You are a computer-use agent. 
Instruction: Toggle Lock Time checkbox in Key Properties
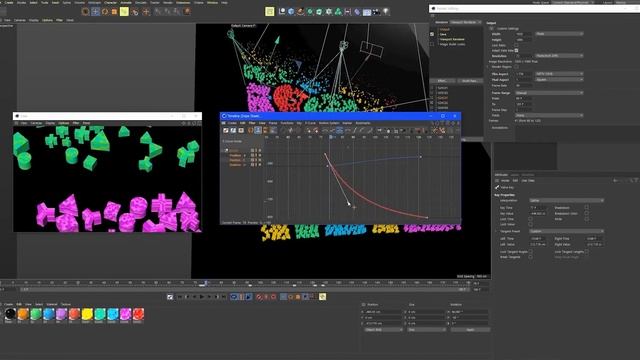pos(530,219)
